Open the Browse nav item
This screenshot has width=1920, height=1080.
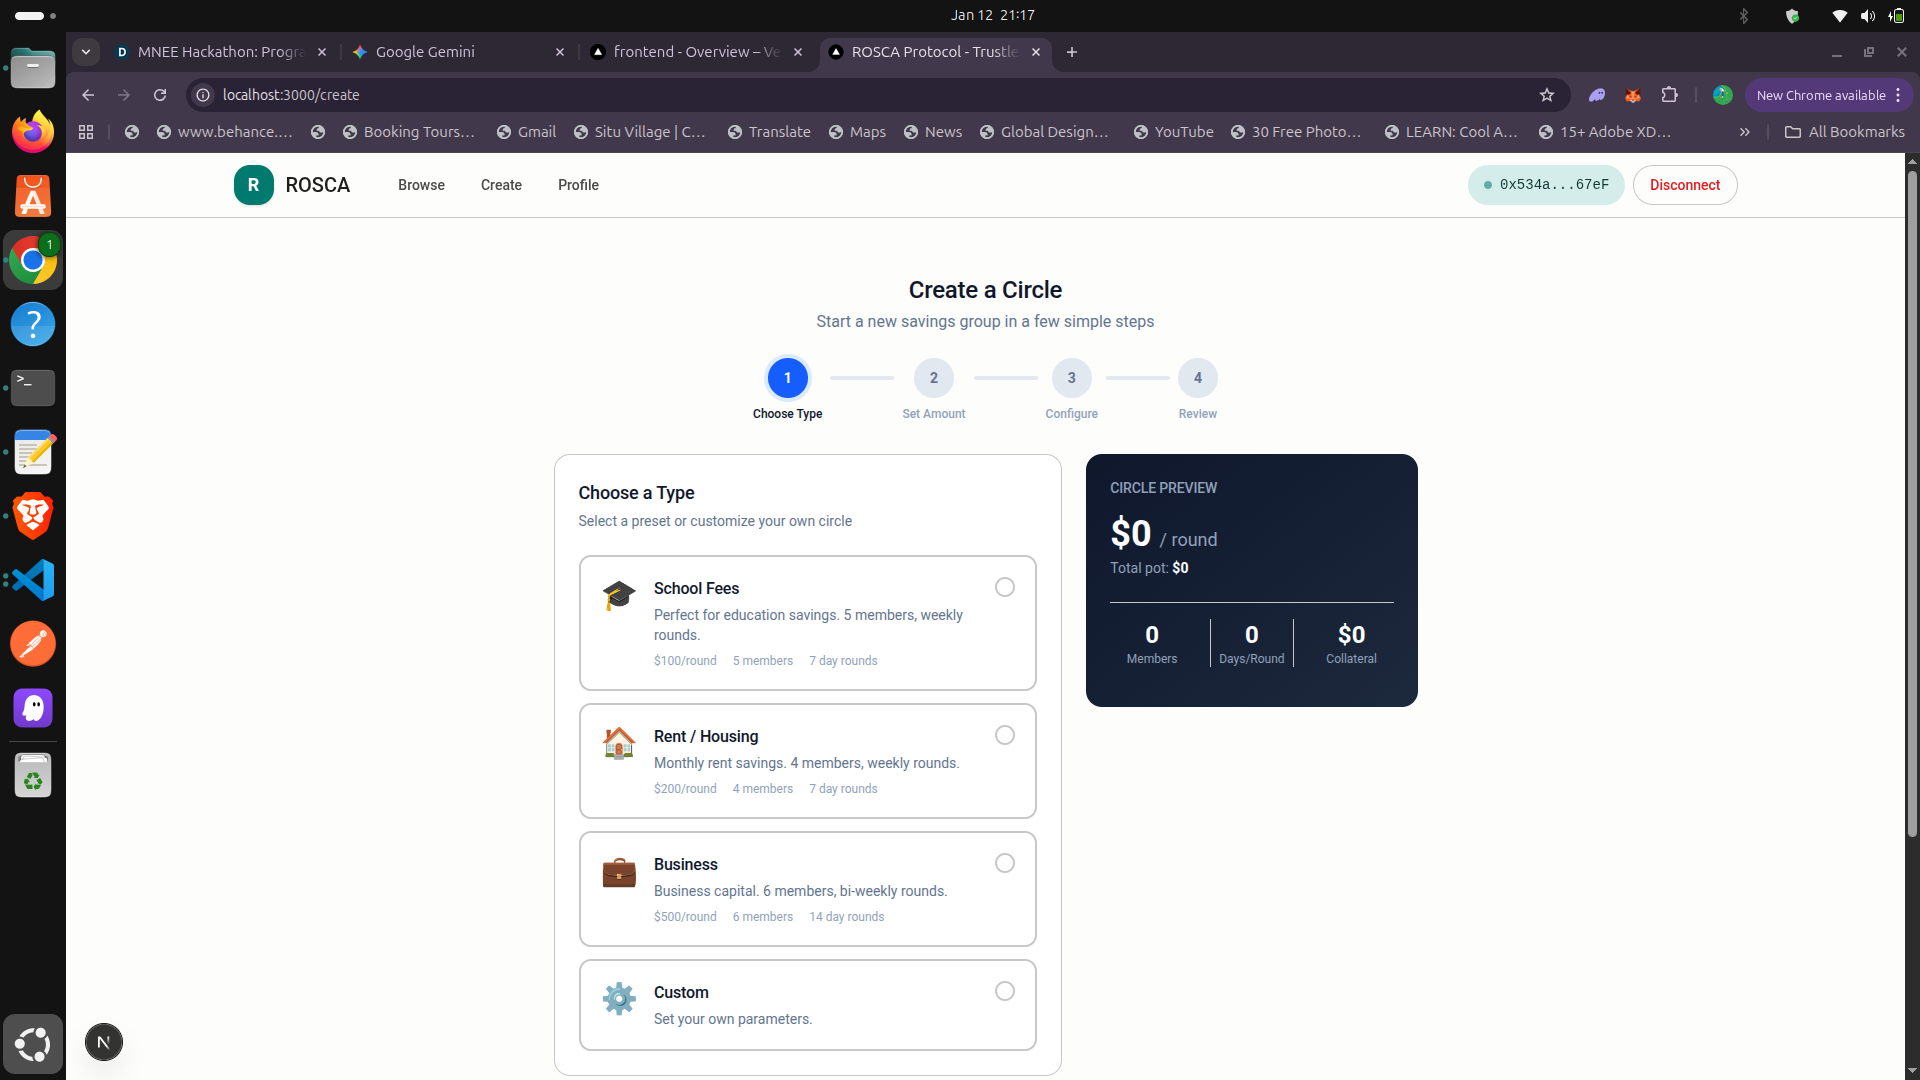point(421,185)
